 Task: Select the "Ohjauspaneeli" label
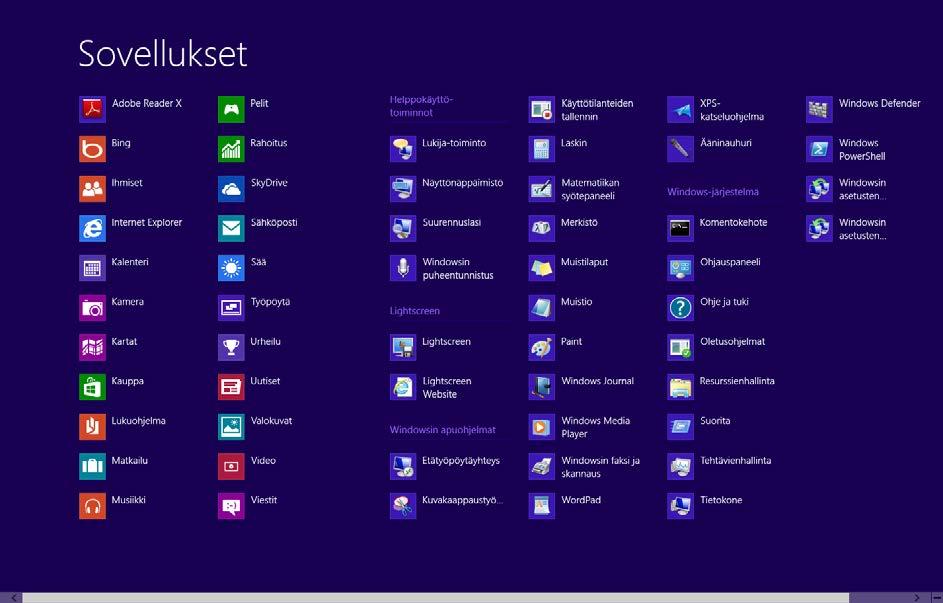click(730, 262)
